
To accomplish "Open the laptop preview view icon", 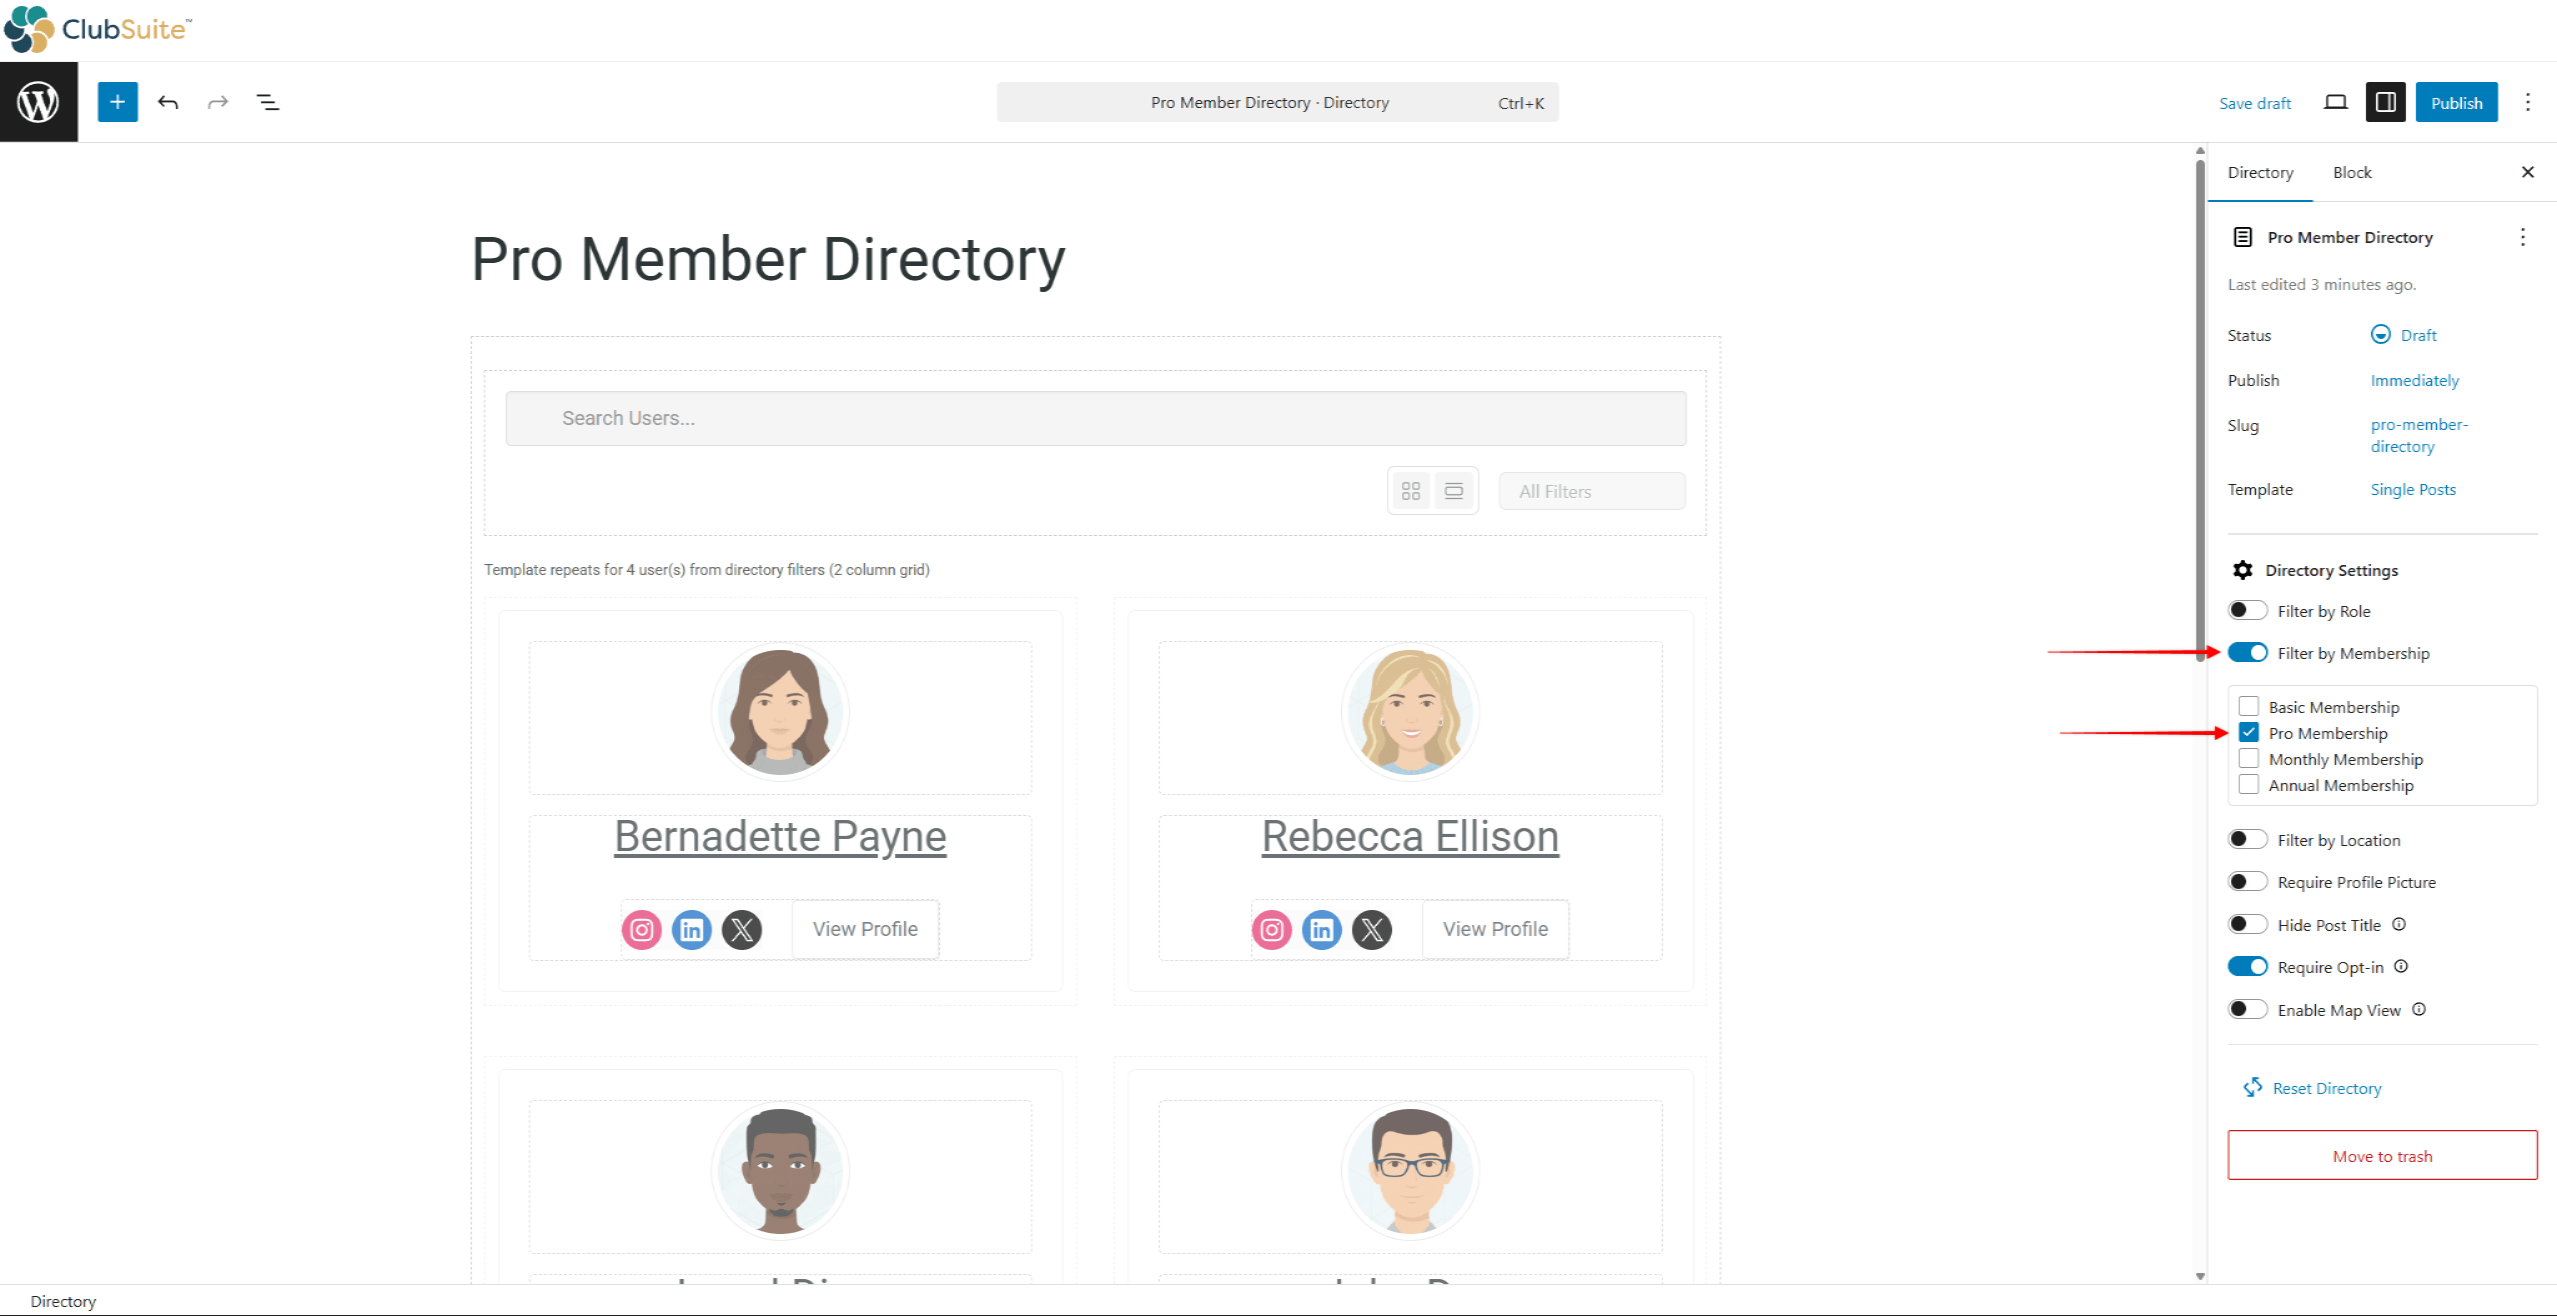I will tap(2335, 102).
